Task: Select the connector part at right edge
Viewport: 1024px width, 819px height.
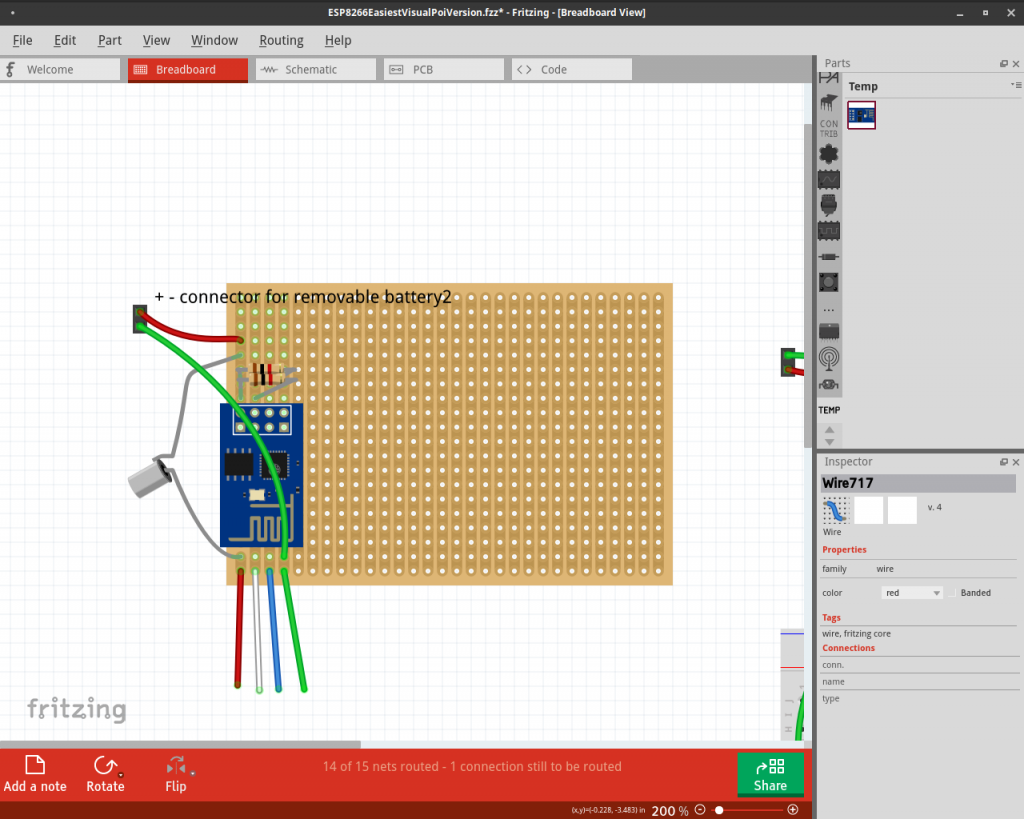Action: pyautogui.click(x=788, y=362)
